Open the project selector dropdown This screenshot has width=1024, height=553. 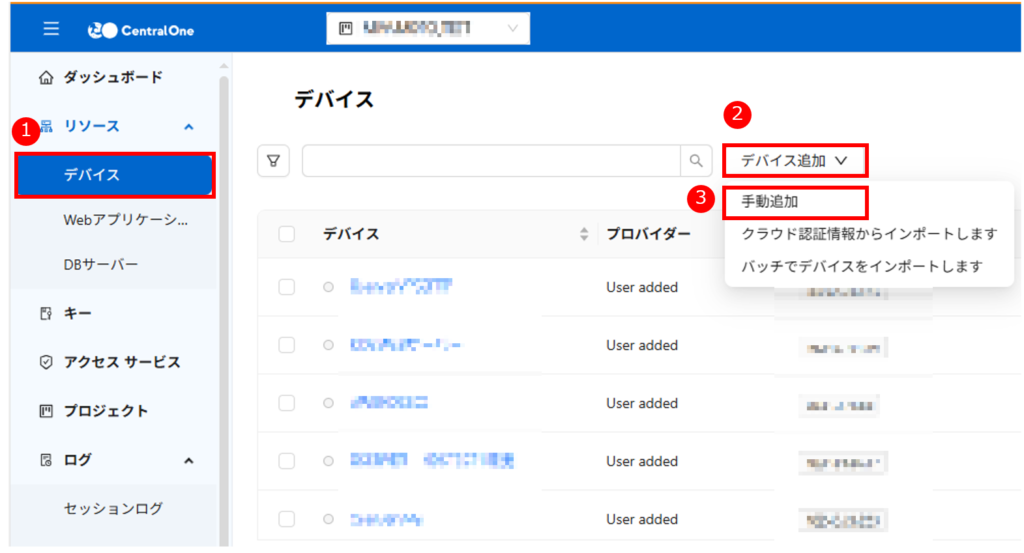point(428,29)
